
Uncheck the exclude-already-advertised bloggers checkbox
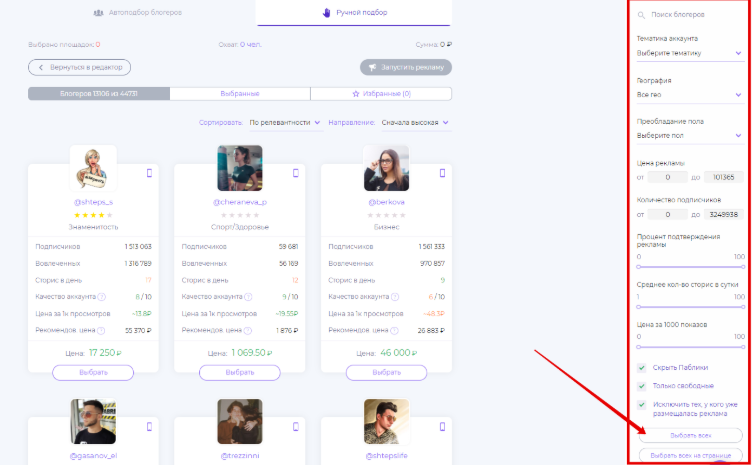coord(642,404)
